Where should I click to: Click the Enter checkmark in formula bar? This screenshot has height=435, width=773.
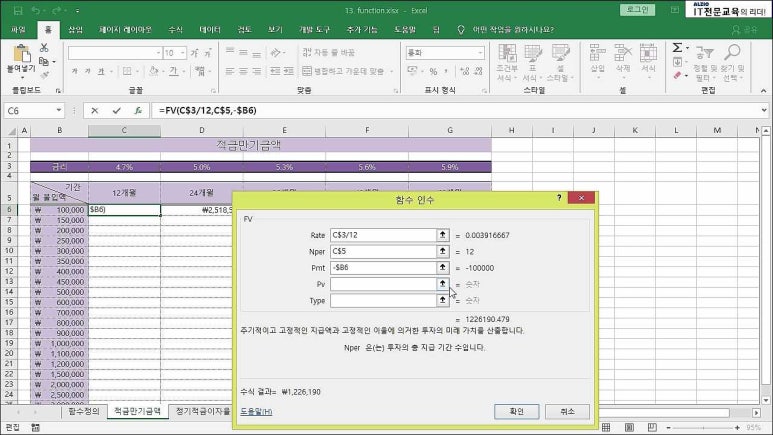116,110
